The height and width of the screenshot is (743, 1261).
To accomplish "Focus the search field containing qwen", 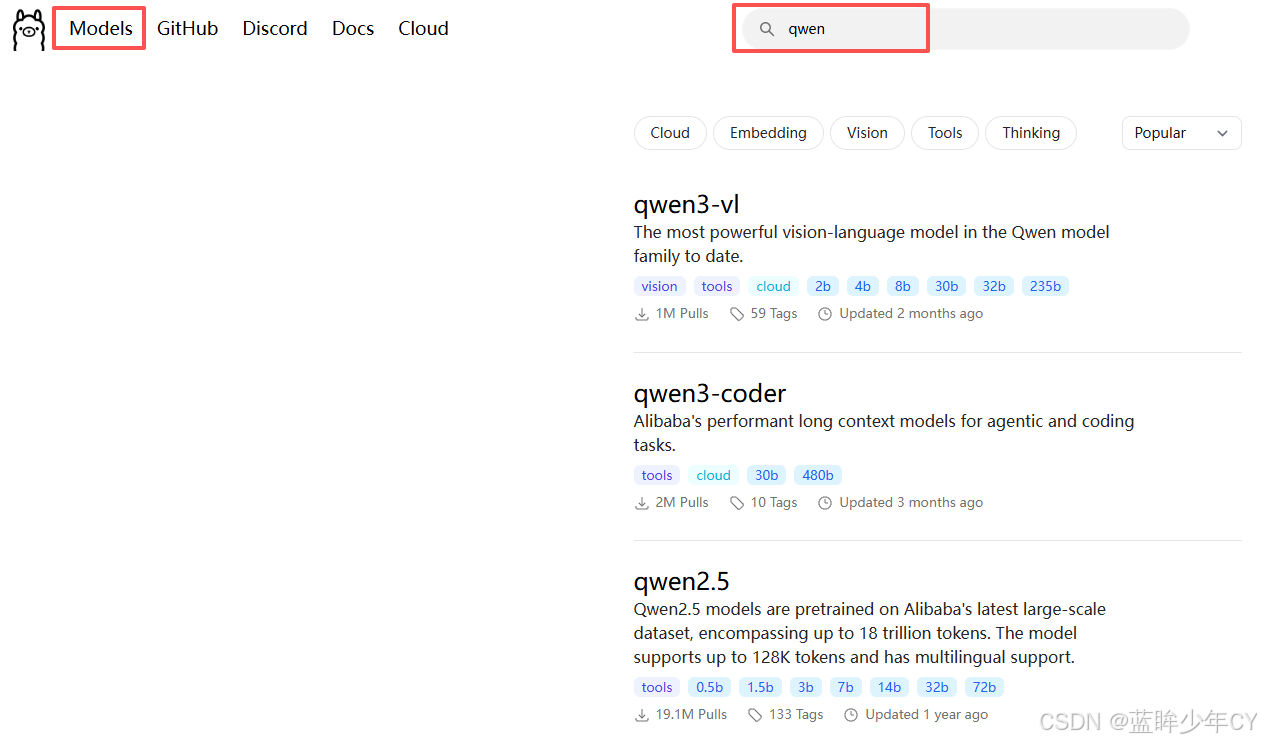I will pyautogui.click(x=965, y=29).
